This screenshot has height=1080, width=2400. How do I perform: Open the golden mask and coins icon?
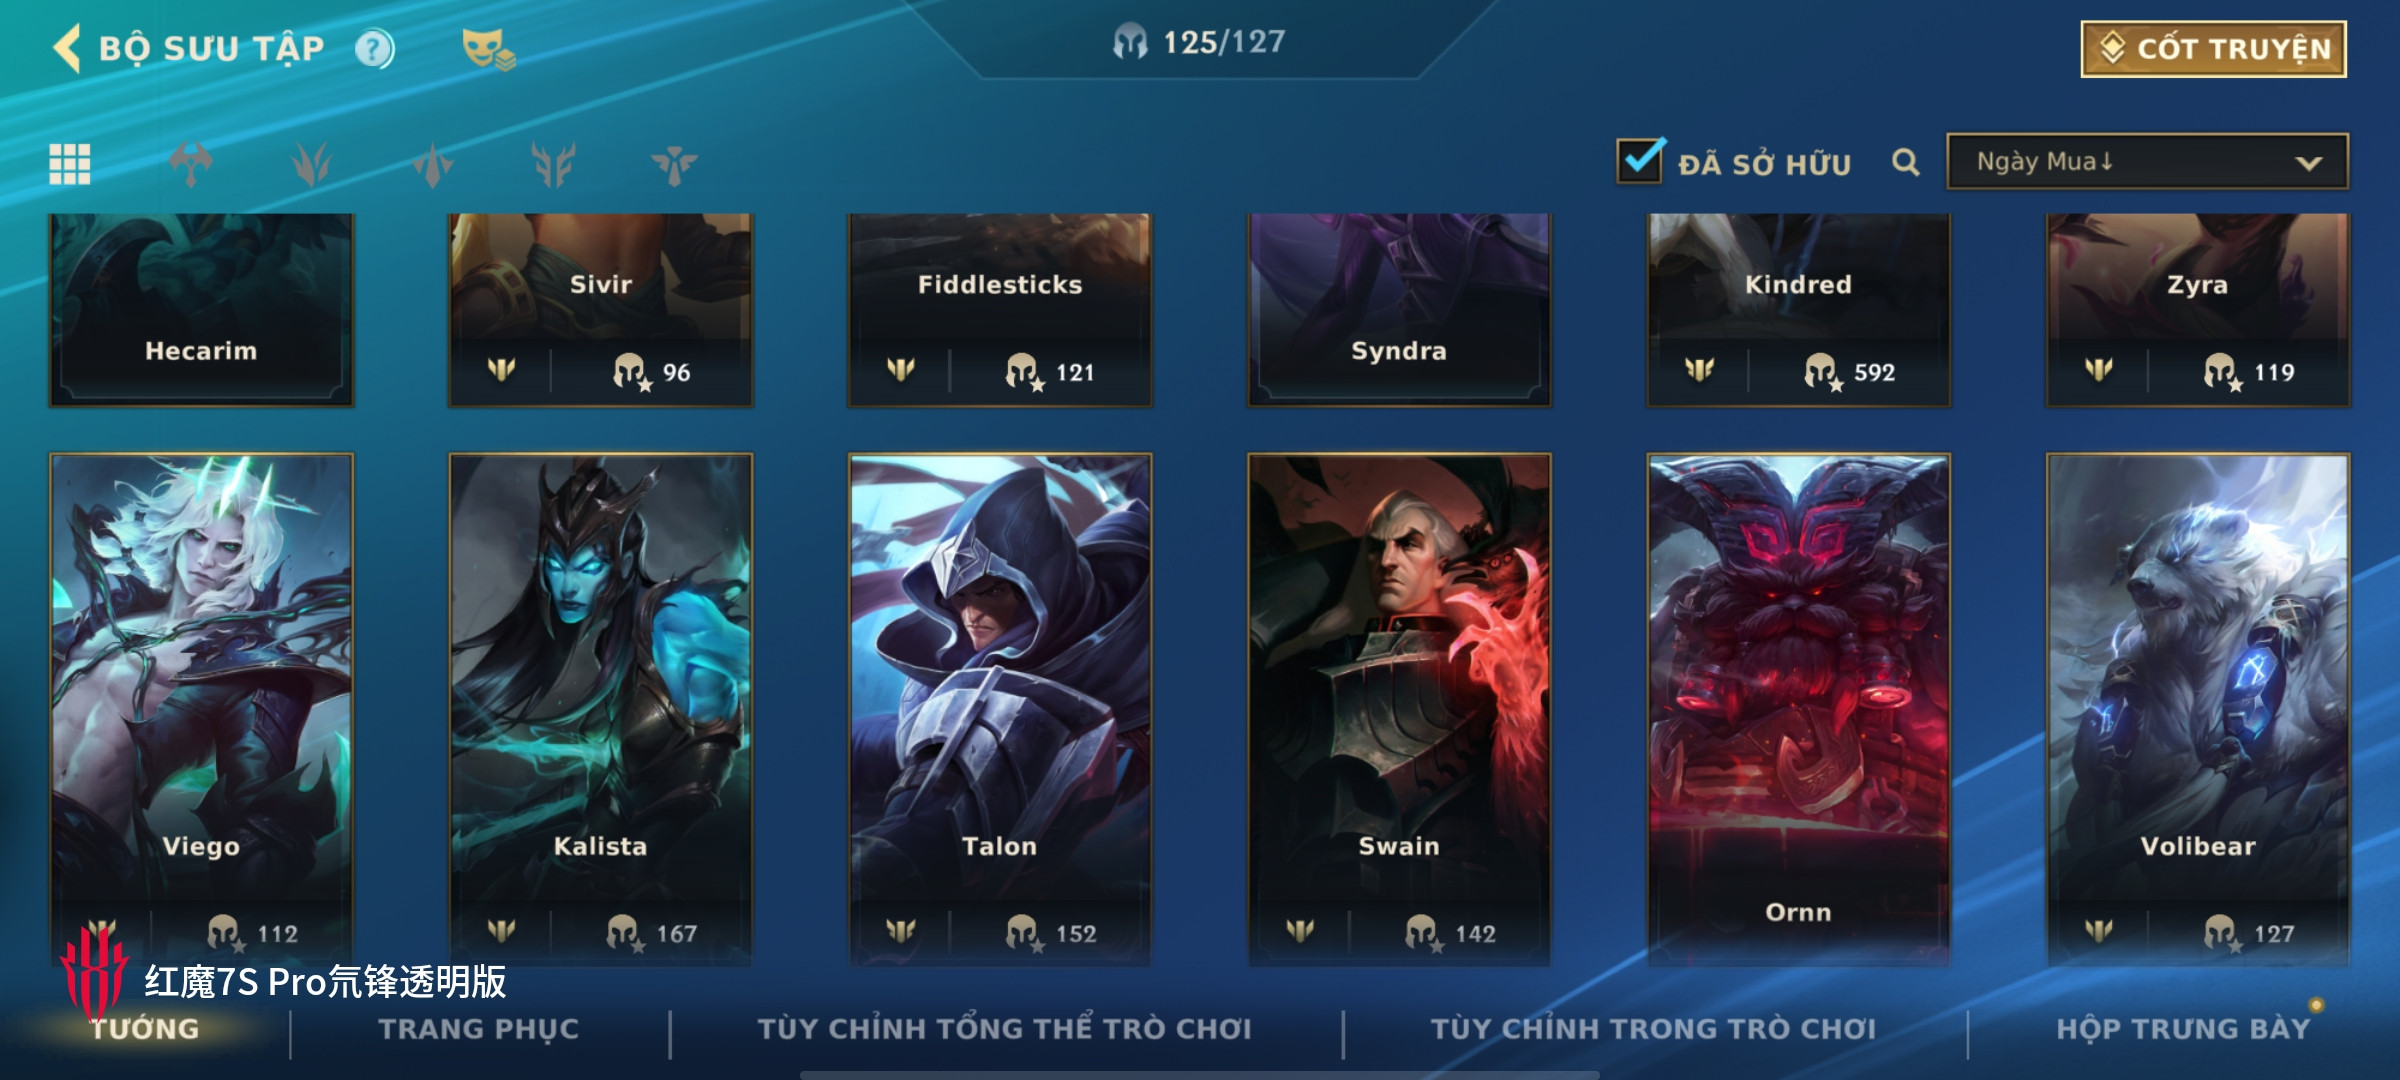point(488,49)
